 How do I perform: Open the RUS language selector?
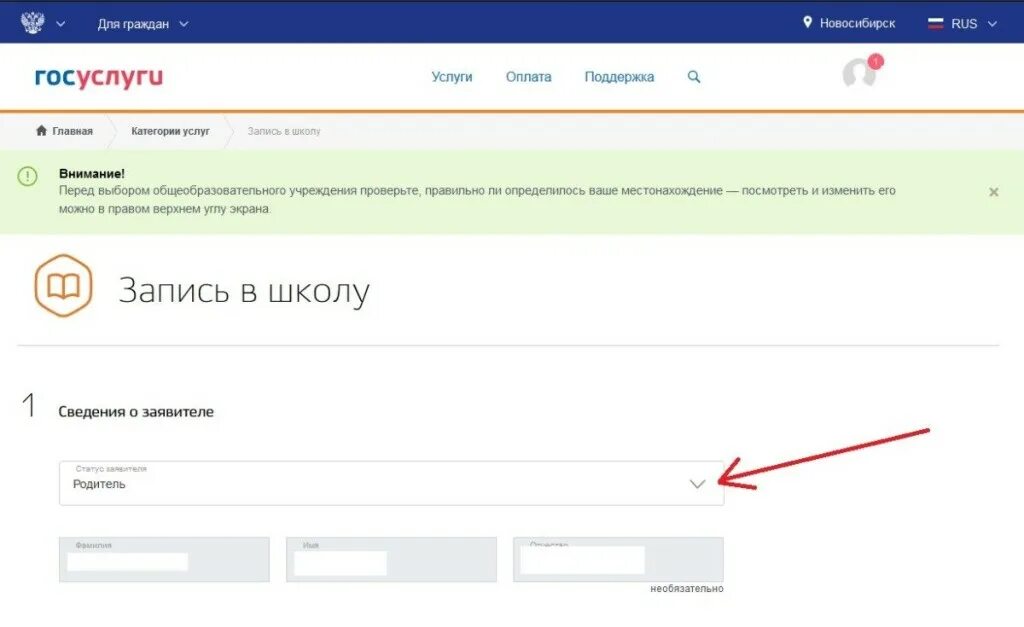962,23
